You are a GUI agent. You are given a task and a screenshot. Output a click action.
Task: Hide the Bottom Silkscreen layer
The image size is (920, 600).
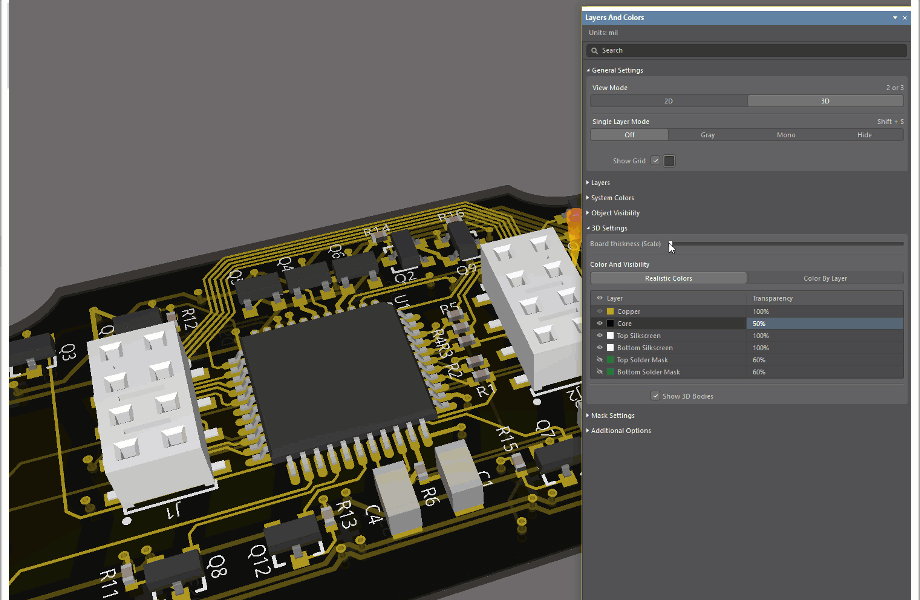pyautogui.click(x=598, y=347)
